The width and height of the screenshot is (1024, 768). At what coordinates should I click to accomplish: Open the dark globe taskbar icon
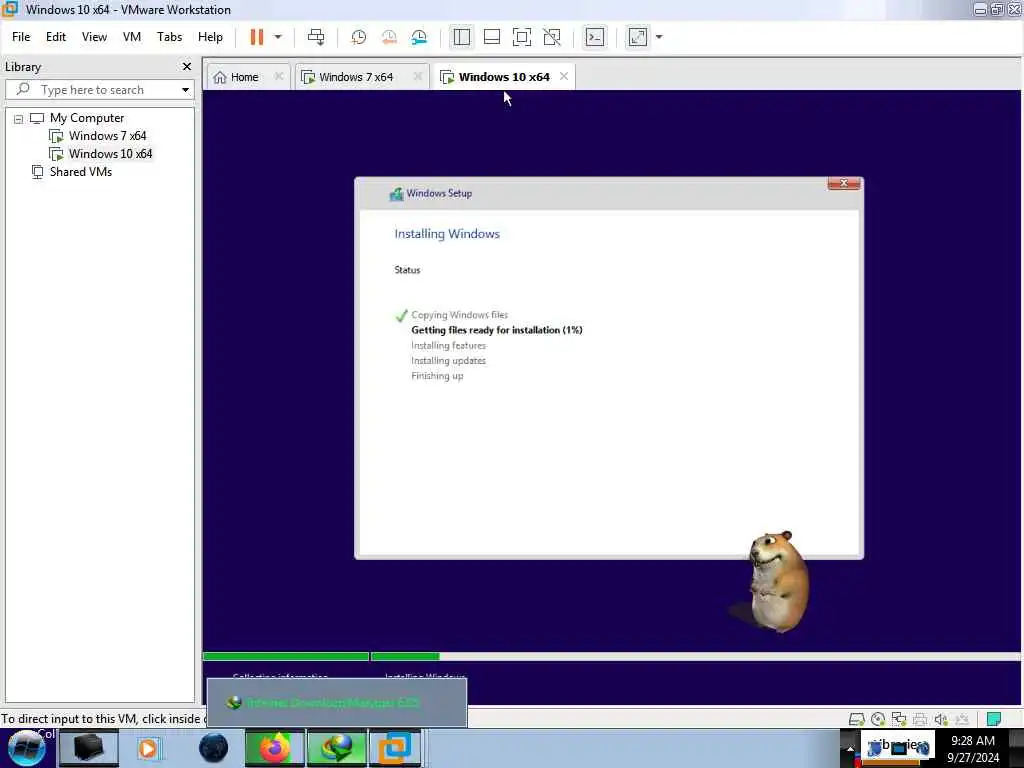point(213,748)
